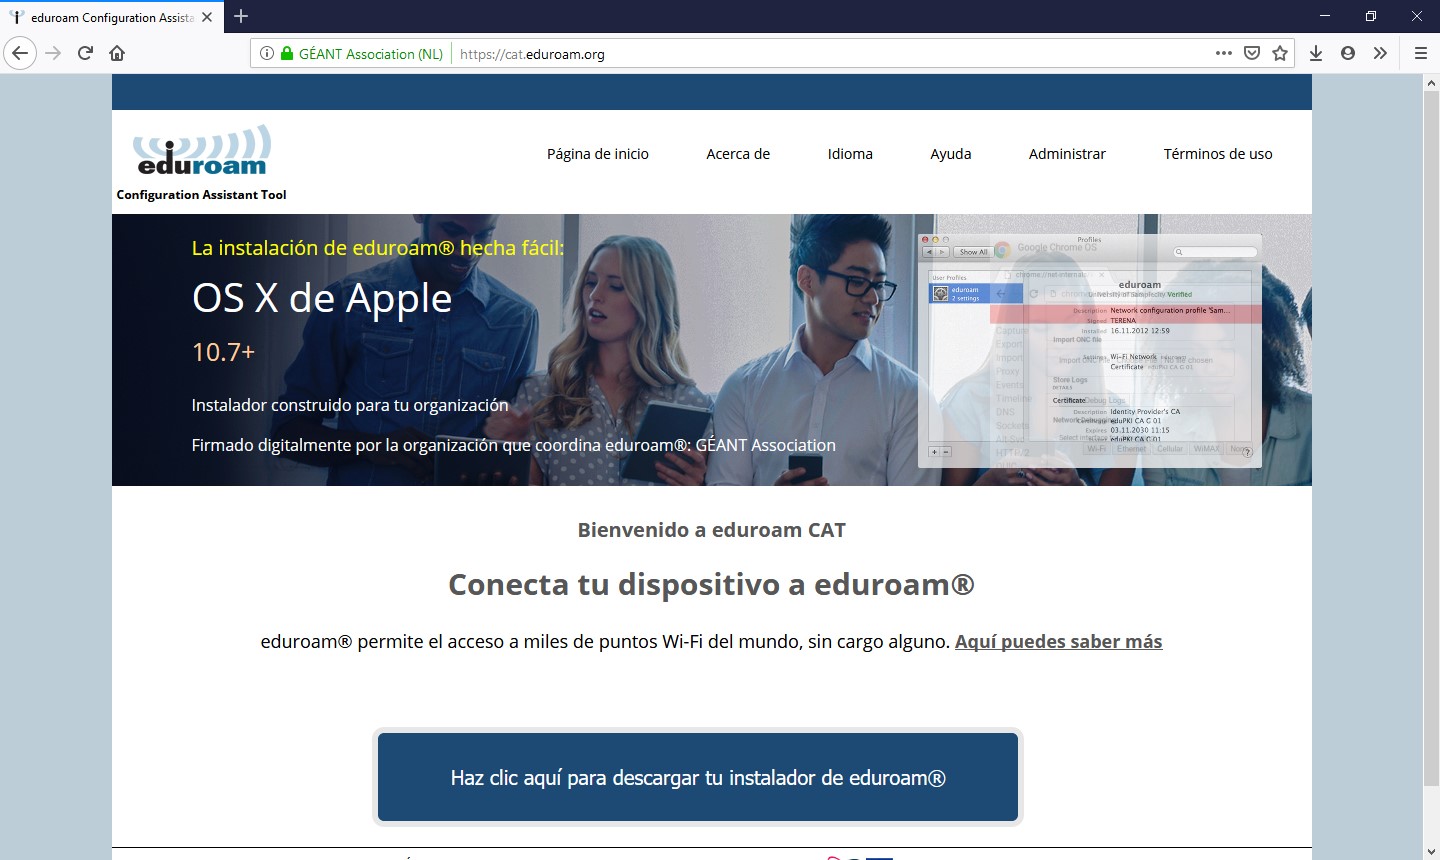Image resolution: width=1440 pixels, height=860 pixels.
Task: Click 'Conecta tu dispositivo a eduroam' heading
Action: click(711, 584)
